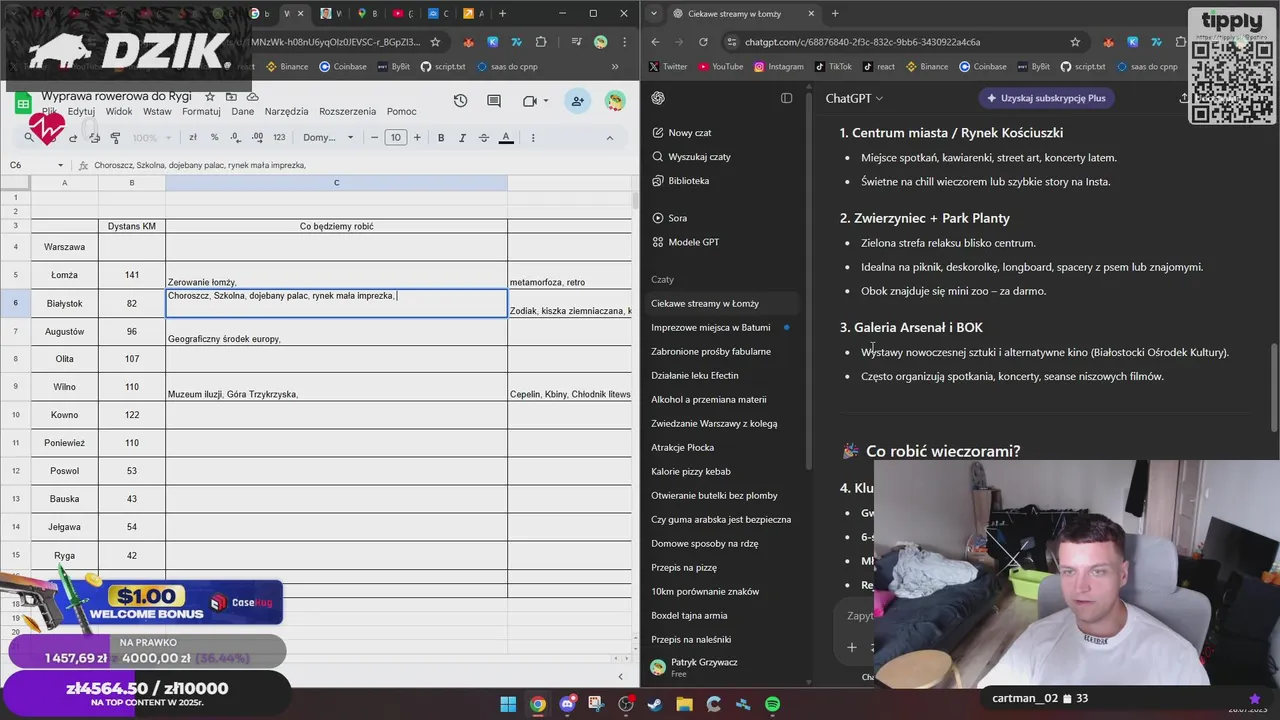Open chat Imprezowe miejsca w Batumi
The width and height of the screenshot is (1280, 720).
coord(710,327)
